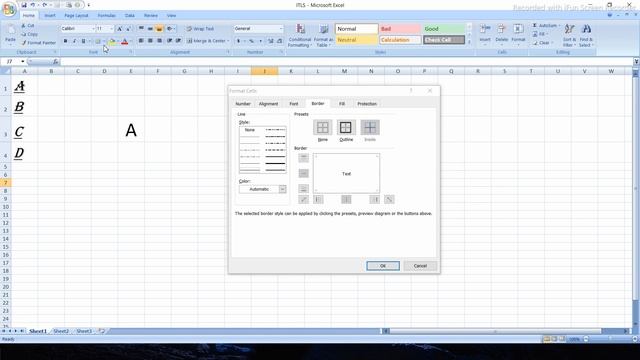Toggle Underline formatting

83,41
